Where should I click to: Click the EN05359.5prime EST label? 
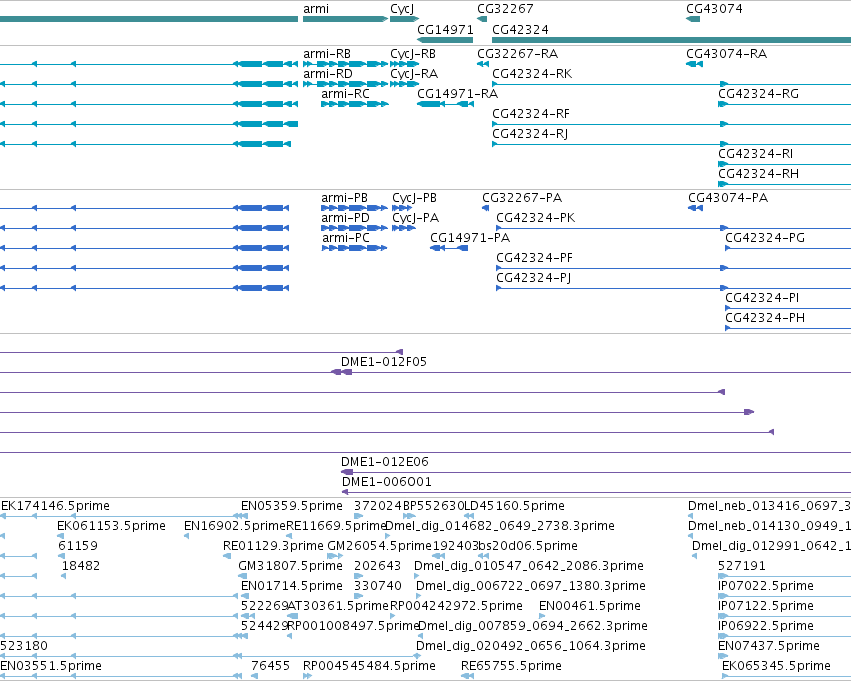pos(291,506)
